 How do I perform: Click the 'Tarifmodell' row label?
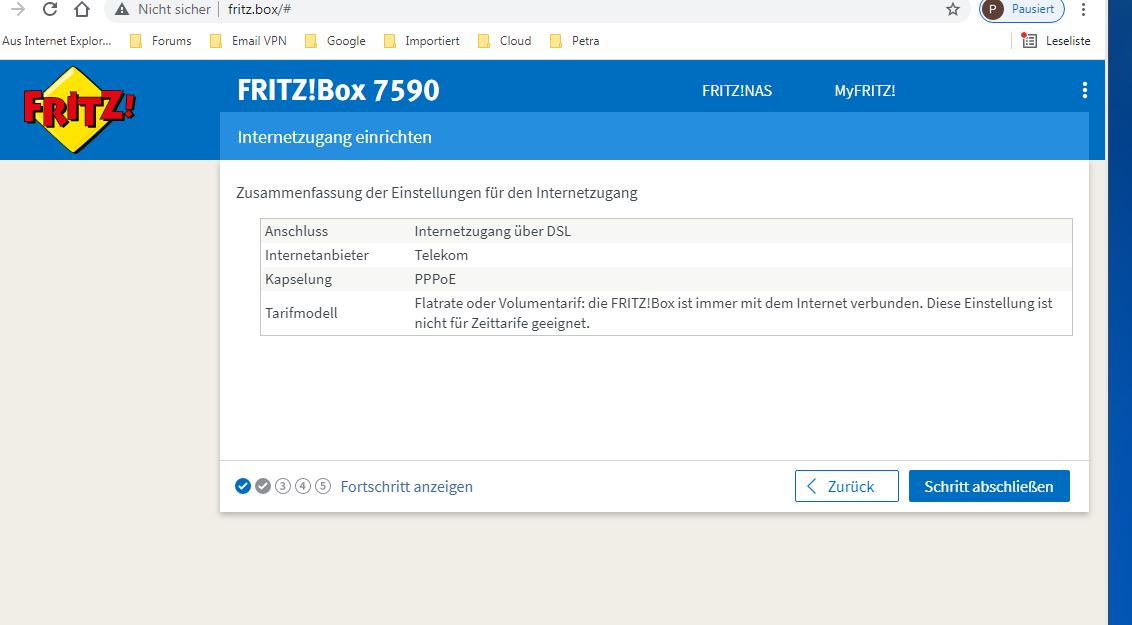pos(301,313)
